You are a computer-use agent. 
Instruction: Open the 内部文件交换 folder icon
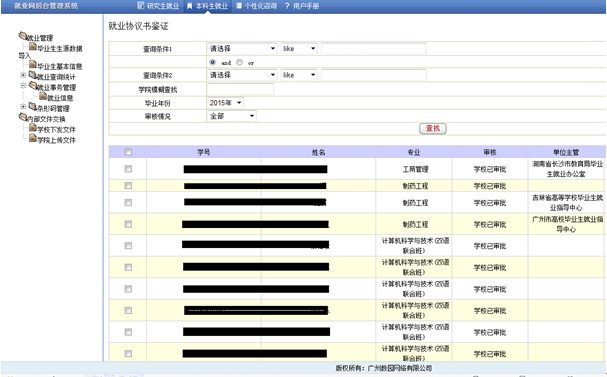click(23, 117)
